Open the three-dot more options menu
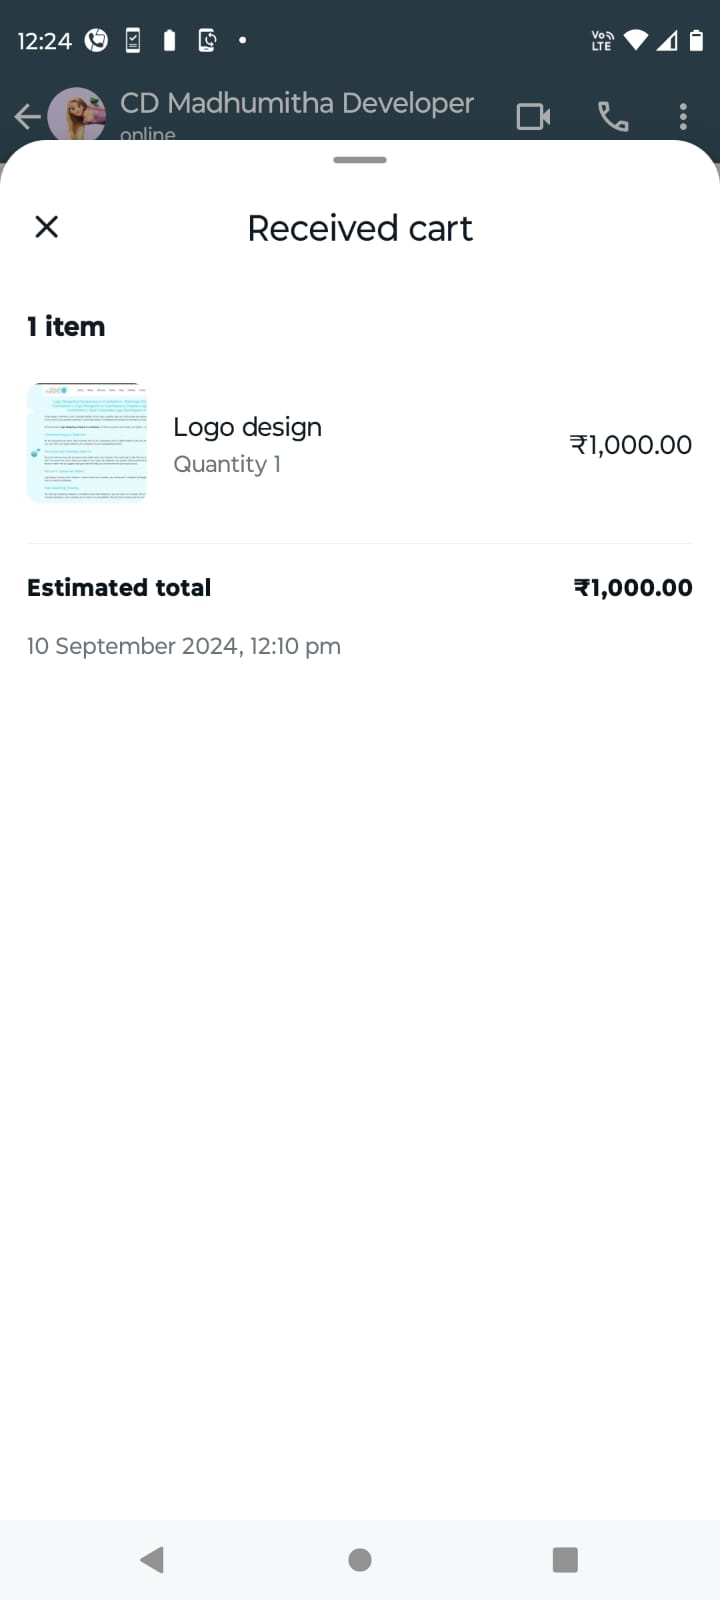This screenshot has height=1600, width=720. (683, 117)
